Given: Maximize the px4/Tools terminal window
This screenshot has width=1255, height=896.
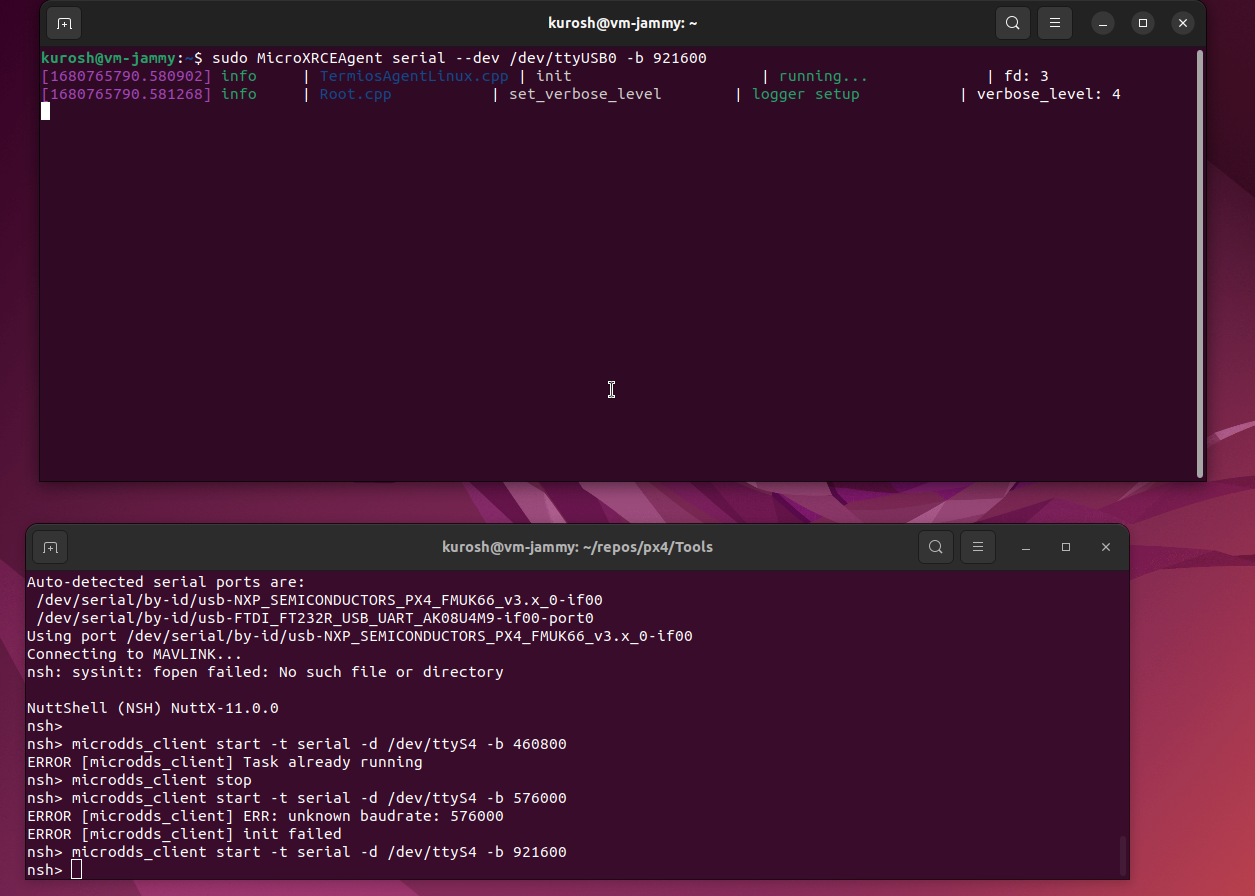Looking at the screenshot, I should (x=1066, y=547).
